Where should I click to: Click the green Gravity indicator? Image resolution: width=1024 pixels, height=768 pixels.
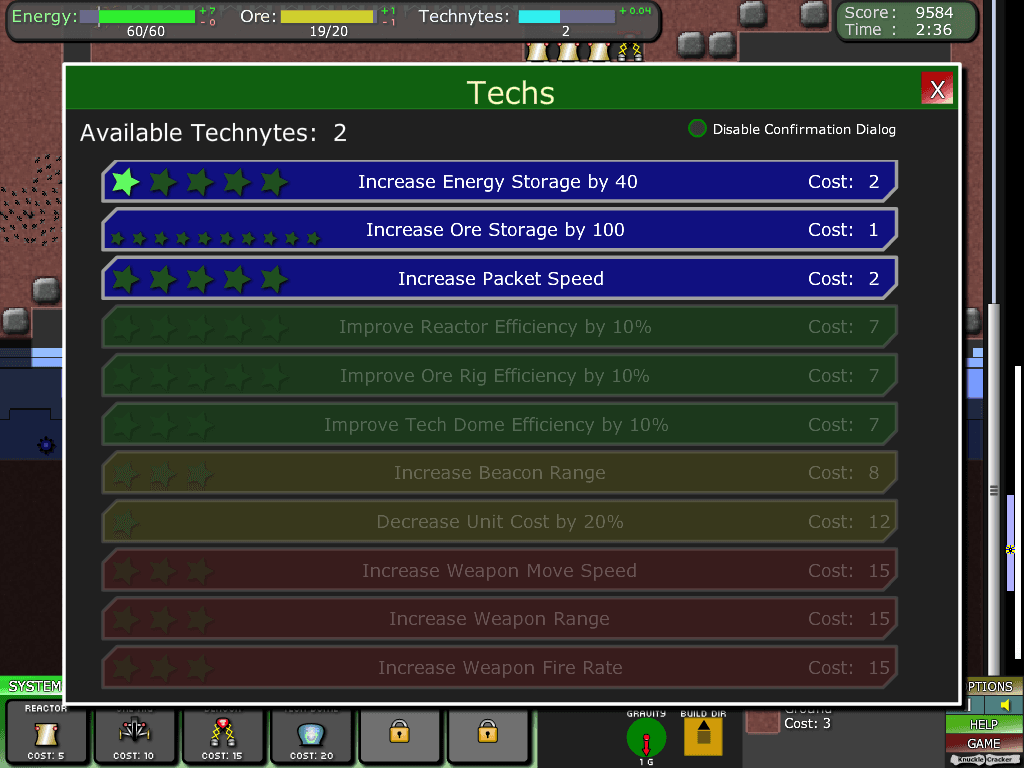(x=646, y=738)
